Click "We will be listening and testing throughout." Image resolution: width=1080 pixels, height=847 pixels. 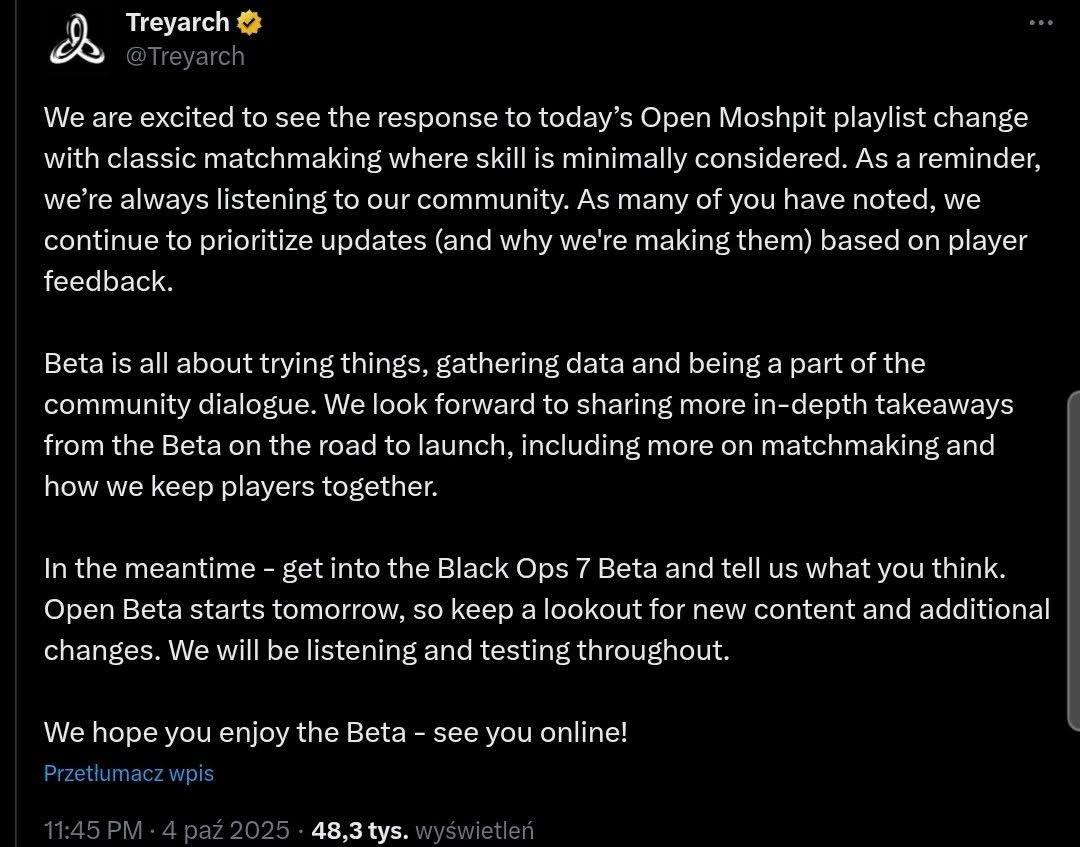click(450, 650)
